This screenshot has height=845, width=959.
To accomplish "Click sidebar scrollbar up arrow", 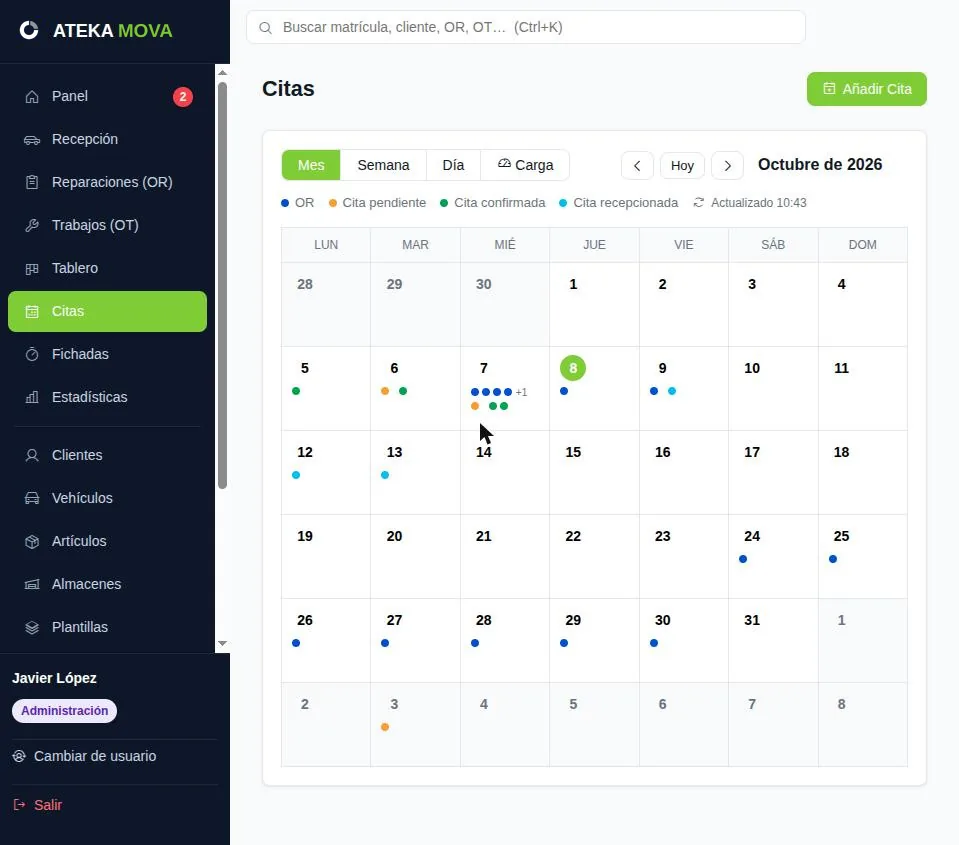I will pyautogui.click(x=223, y=73).
